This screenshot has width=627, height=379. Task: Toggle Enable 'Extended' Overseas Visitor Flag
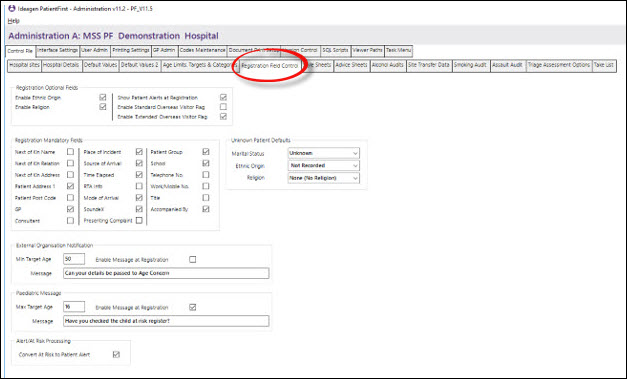pos(223,117)
